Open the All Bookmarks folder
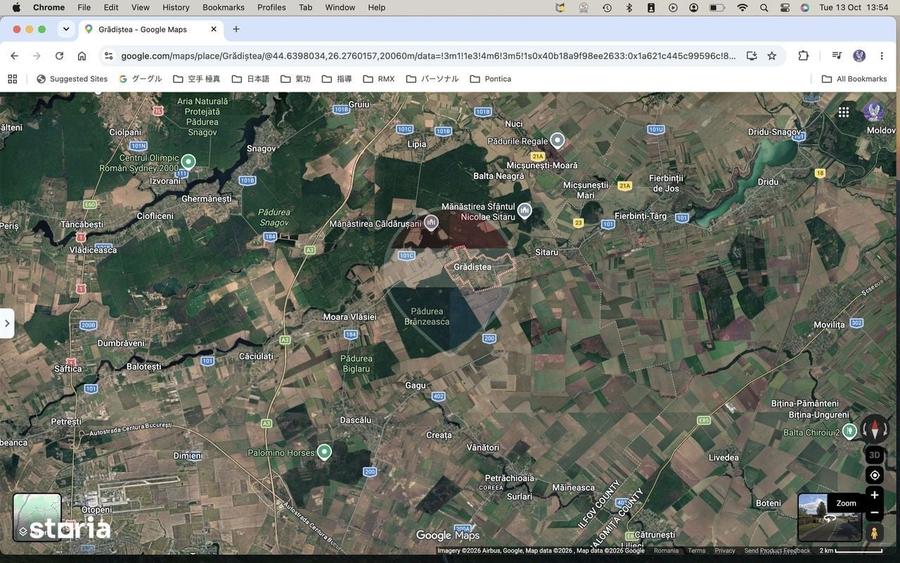900x563 pixels. [x=854, y=79]
